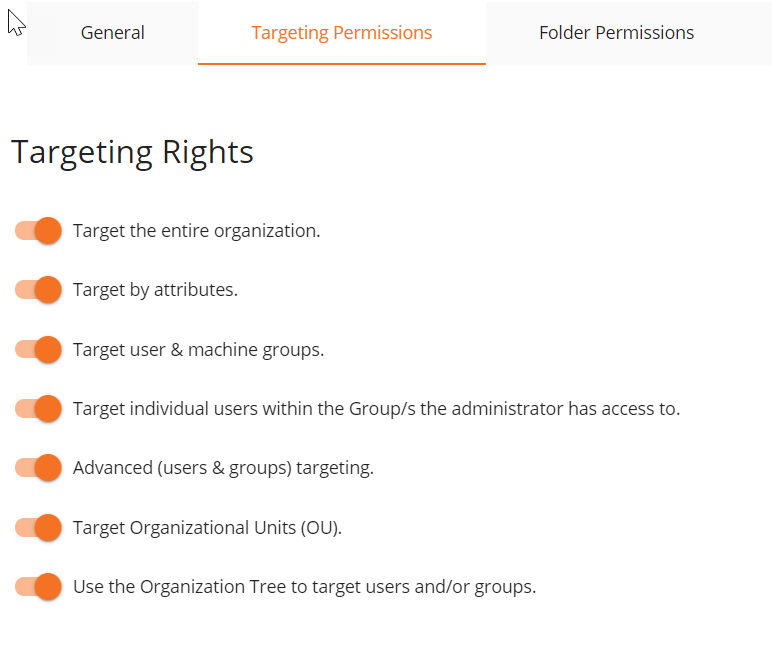Click the 'Target the entire organization.' label text

click(x=196, y=231)
